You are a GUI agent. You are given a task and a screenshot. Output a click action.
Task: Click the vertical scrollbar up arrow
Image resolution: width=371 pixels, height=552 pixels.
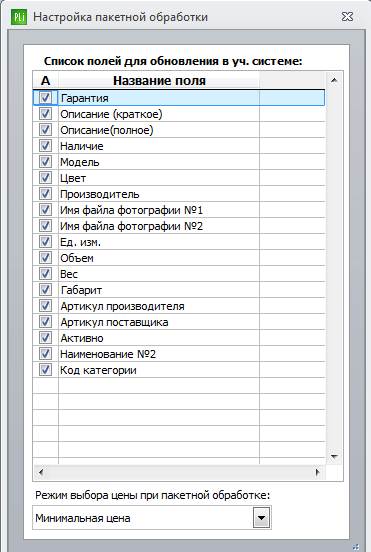[334, 81]
